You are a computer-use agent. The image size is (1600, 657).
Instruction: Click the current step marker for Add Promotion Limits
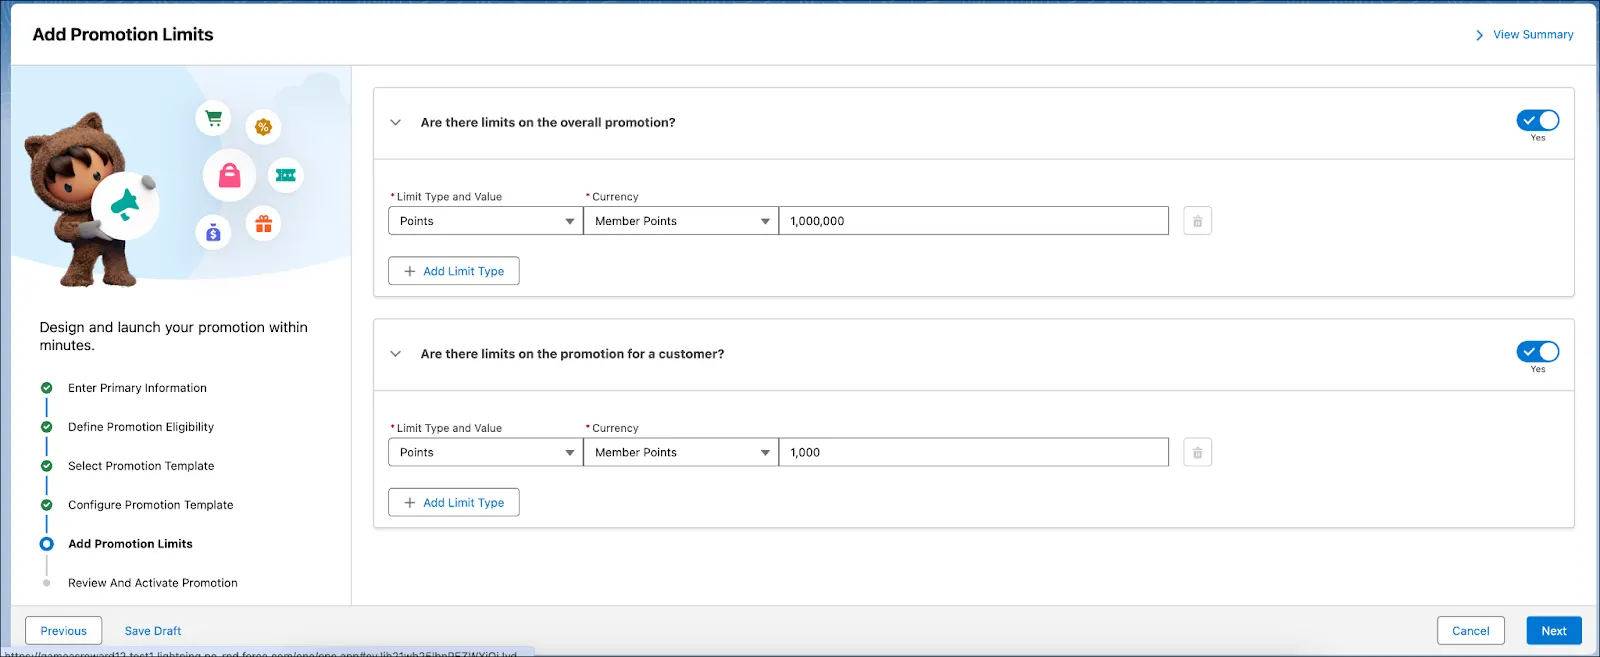point(46,544)
